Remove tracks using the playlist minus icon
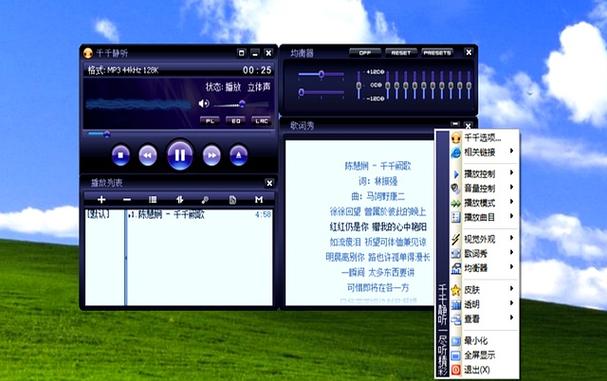 (127, 199)
